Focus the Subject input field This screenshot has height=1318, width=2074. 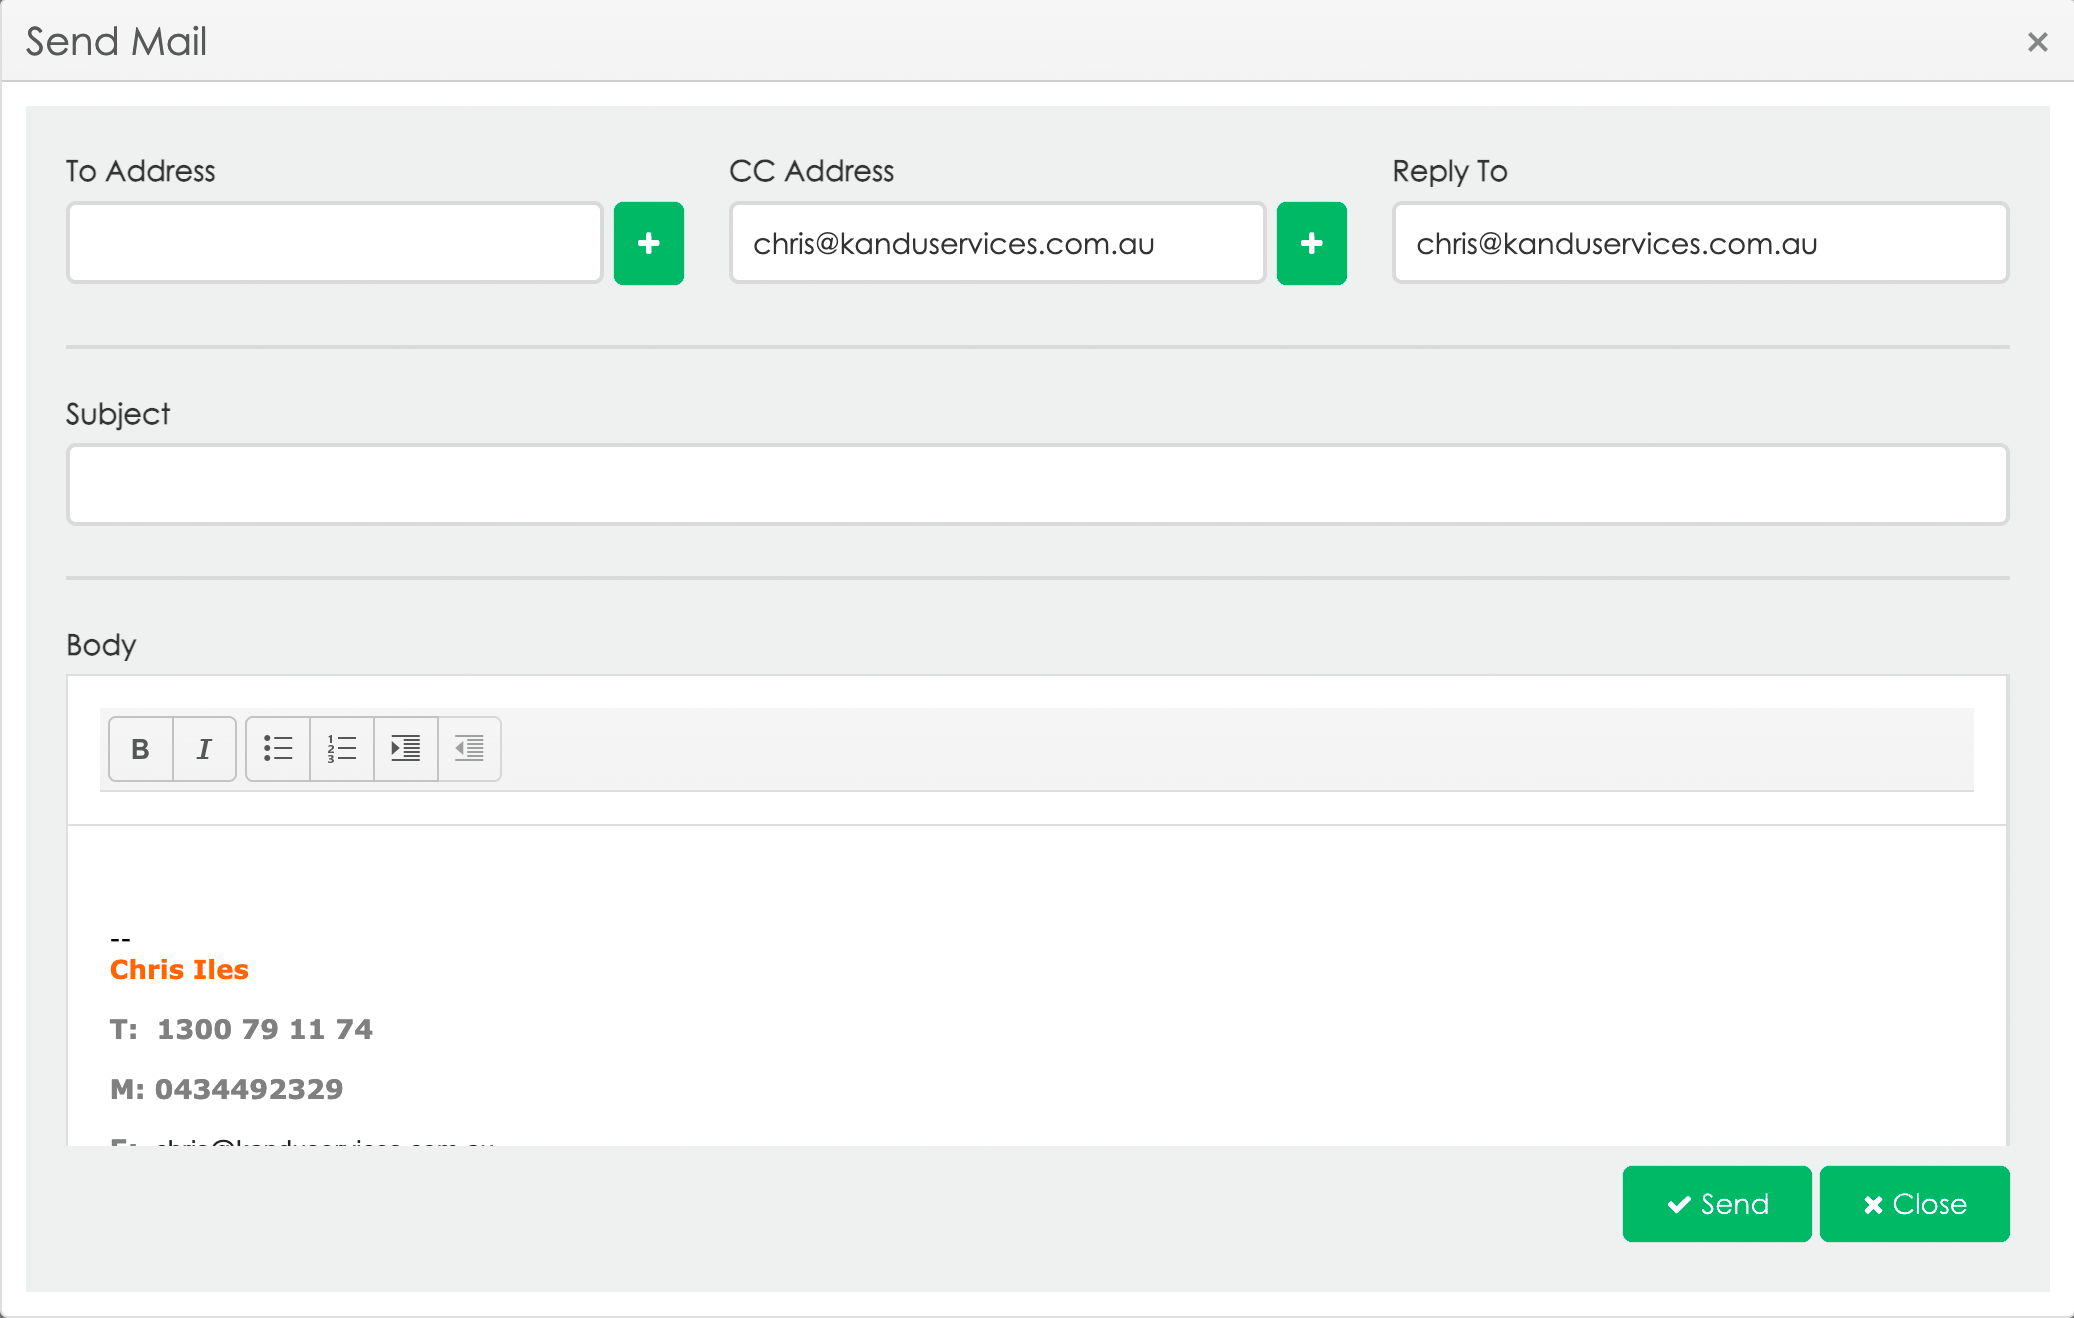(1037, 485)
